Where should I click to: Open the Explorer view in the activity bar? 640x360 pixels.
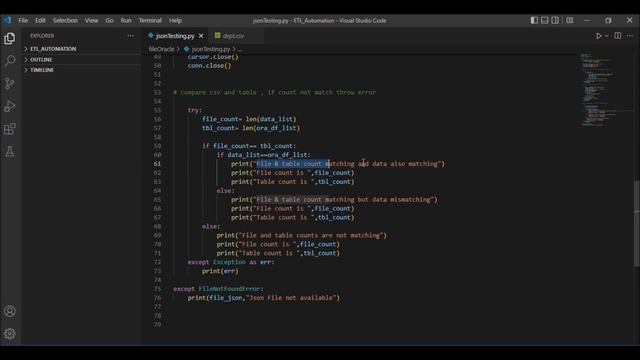[x=10, y=38]
